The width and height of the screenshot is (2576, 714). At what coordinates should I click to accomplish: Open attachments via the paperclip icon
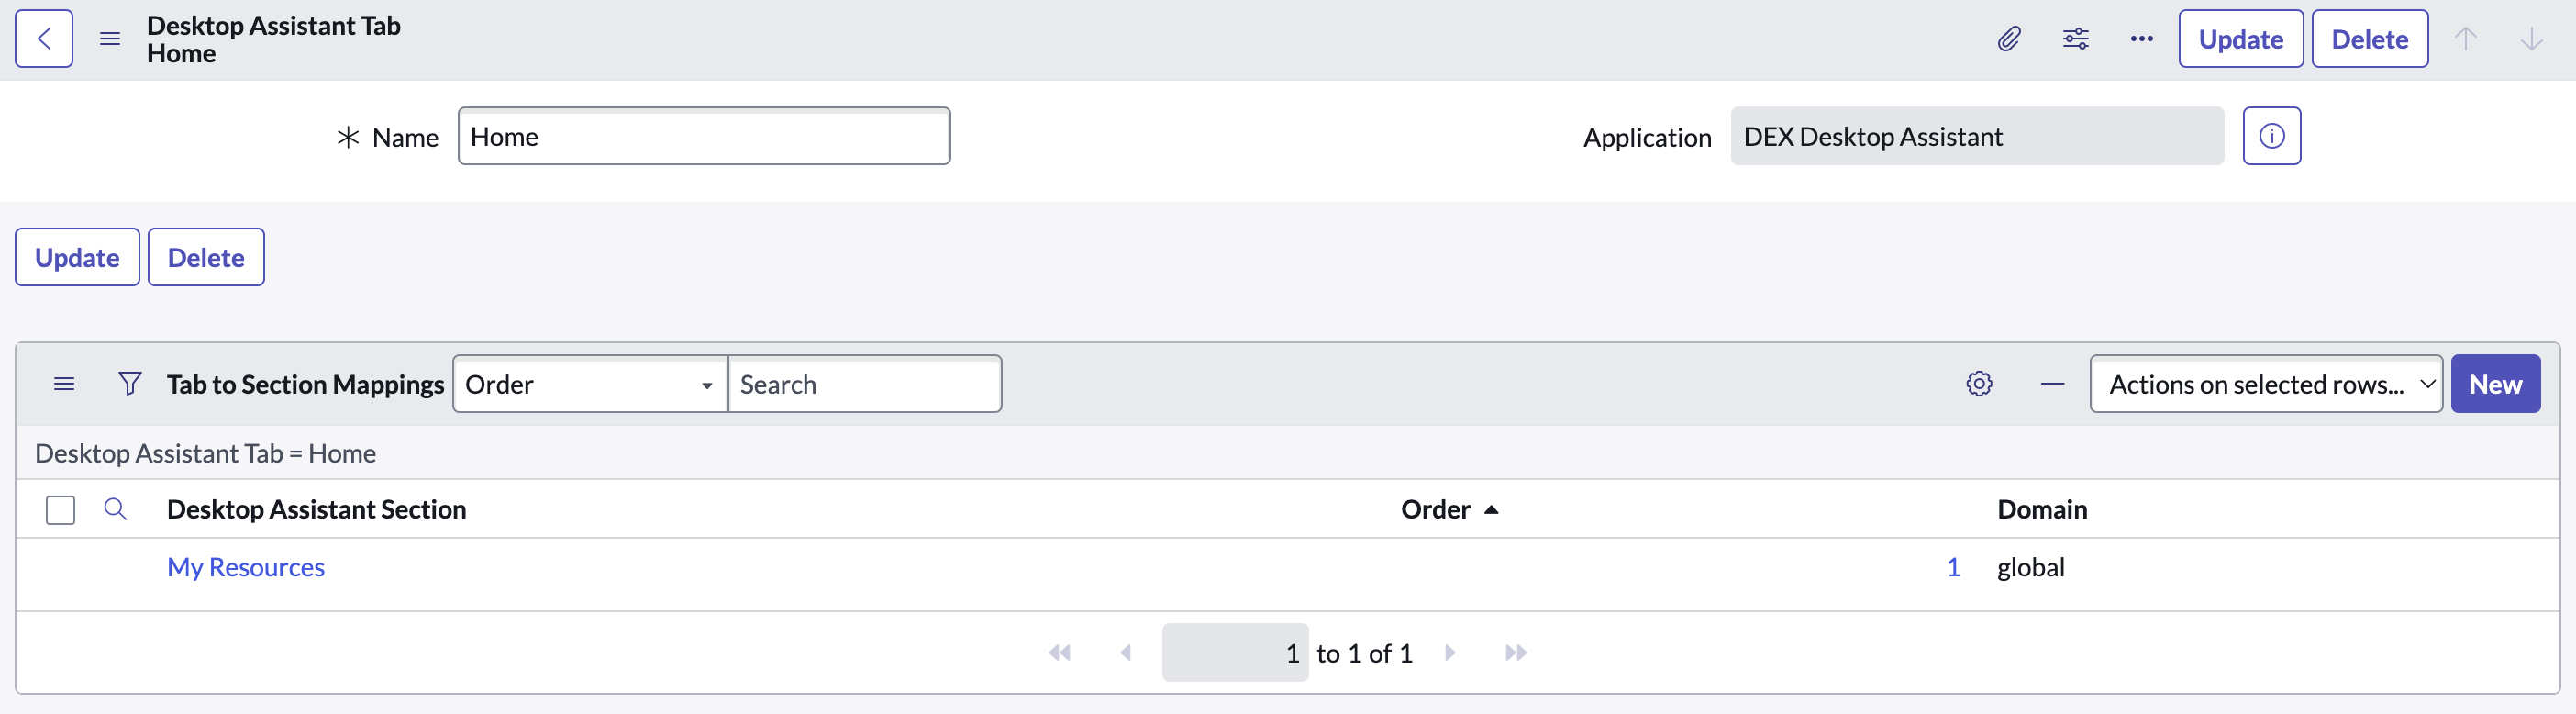coord(2009,39)
